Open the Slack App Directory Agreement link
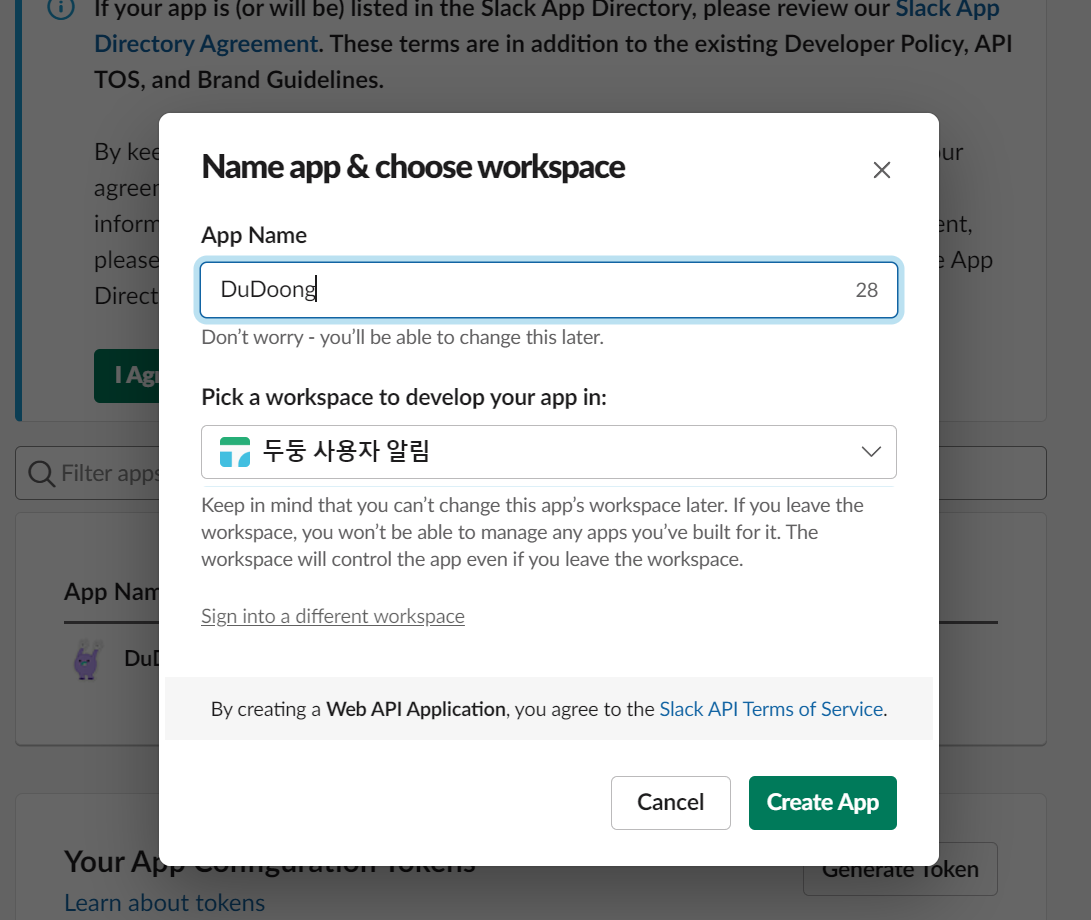 pyautogui.click(x=206, y=43)
